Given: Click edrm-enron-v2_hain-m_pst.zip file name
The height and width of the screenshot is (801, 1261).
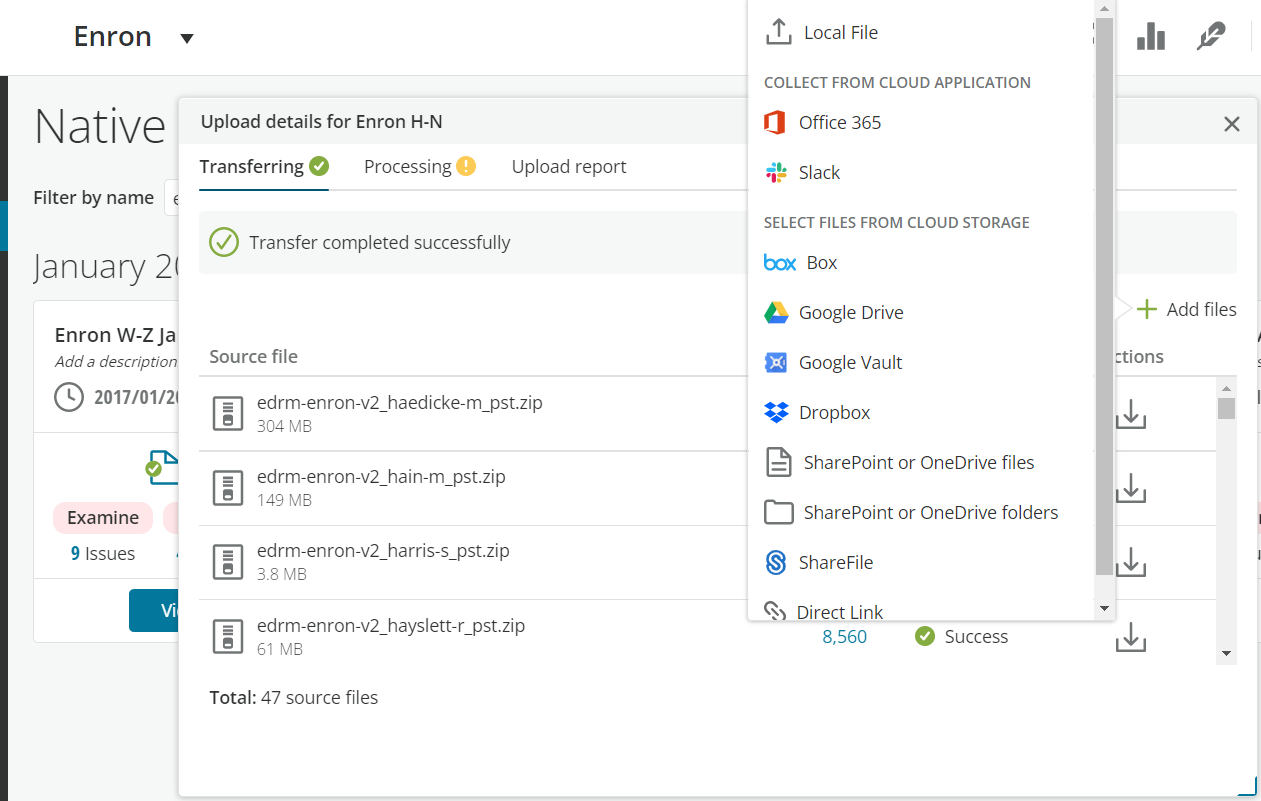Looking at the screenshot, I should (x=381, y=476).
